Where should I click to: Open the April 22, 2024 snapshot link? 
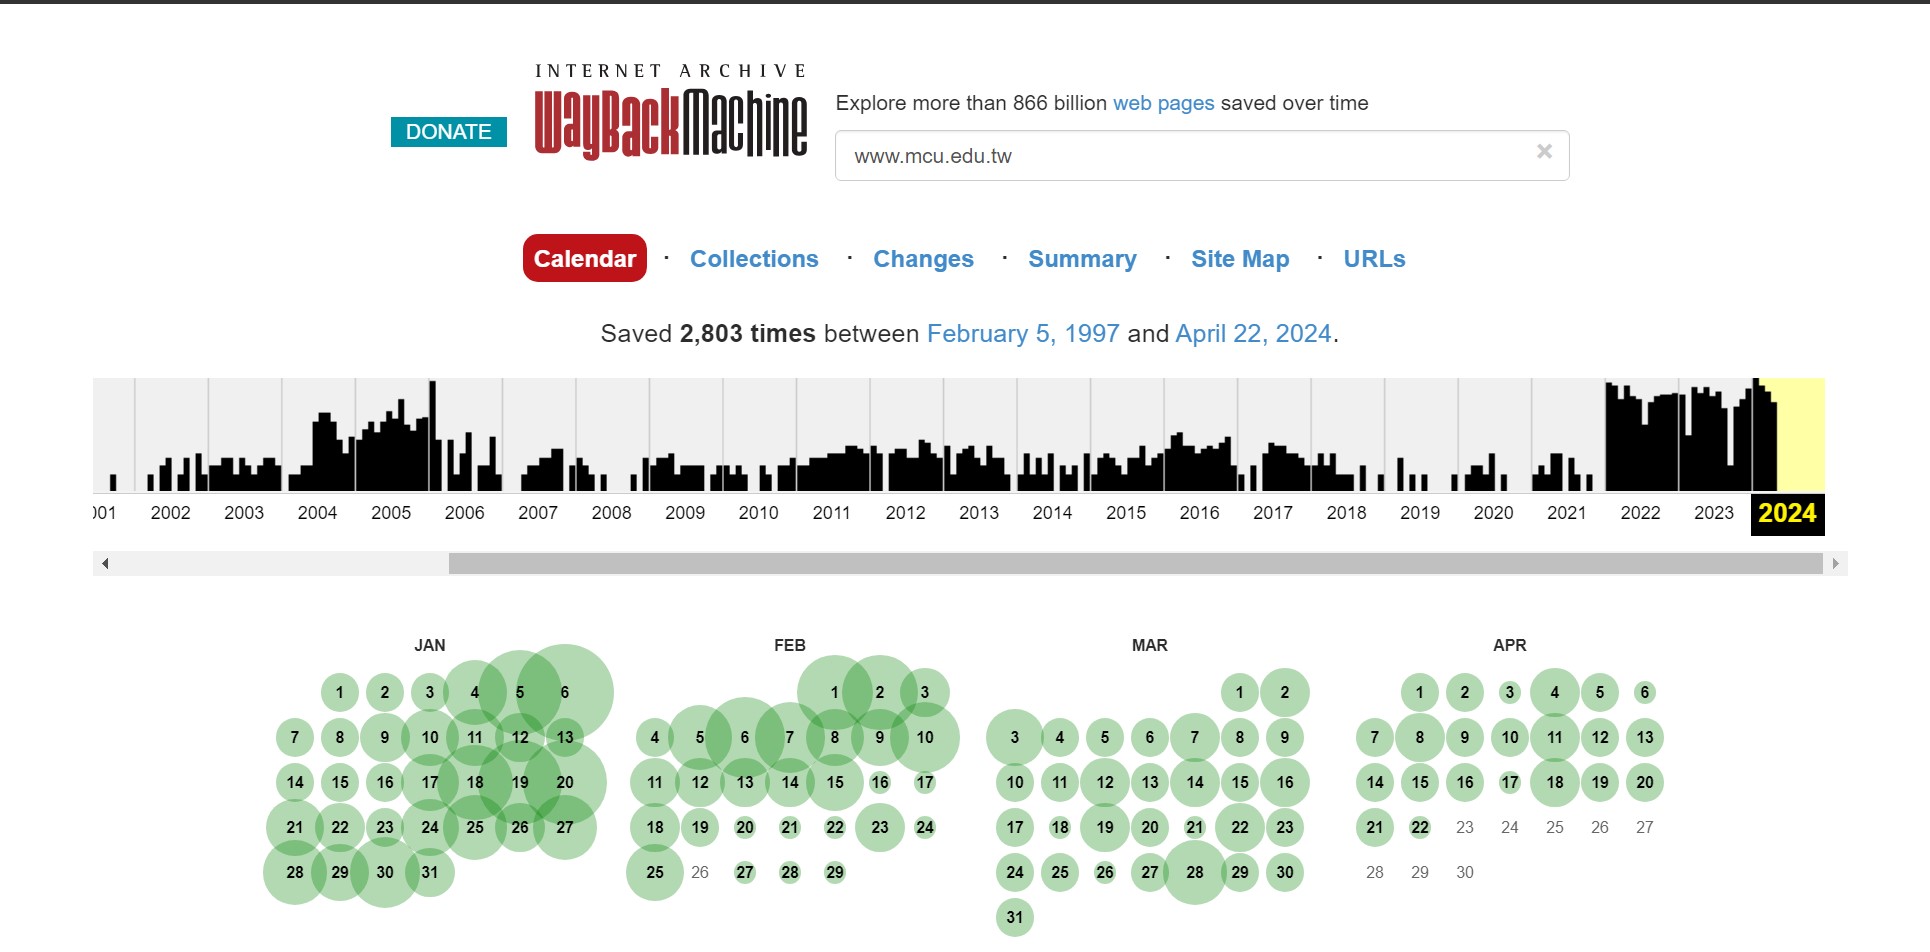[1253, 334]
